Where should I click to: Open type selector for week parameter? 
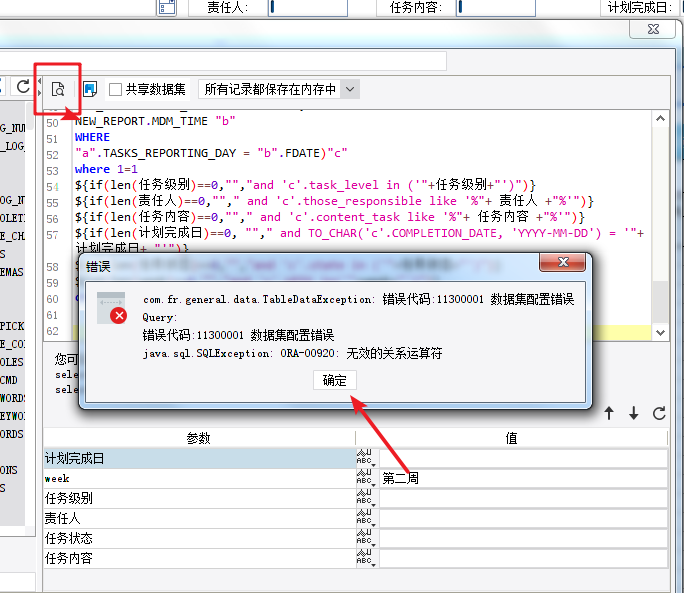[x=366, y=478]
